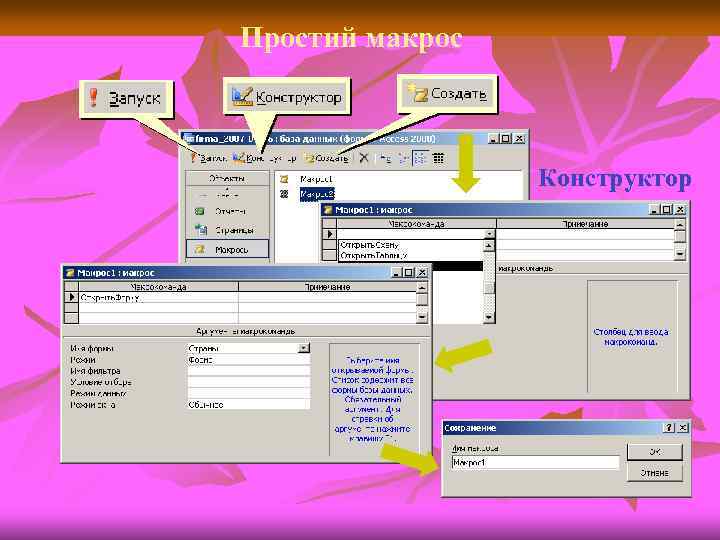Image resolution: width=720 pixels, height=540 pixels.
Task: Click grid scroll down arrow in back Макрос1 window
Action: [680, 253]
